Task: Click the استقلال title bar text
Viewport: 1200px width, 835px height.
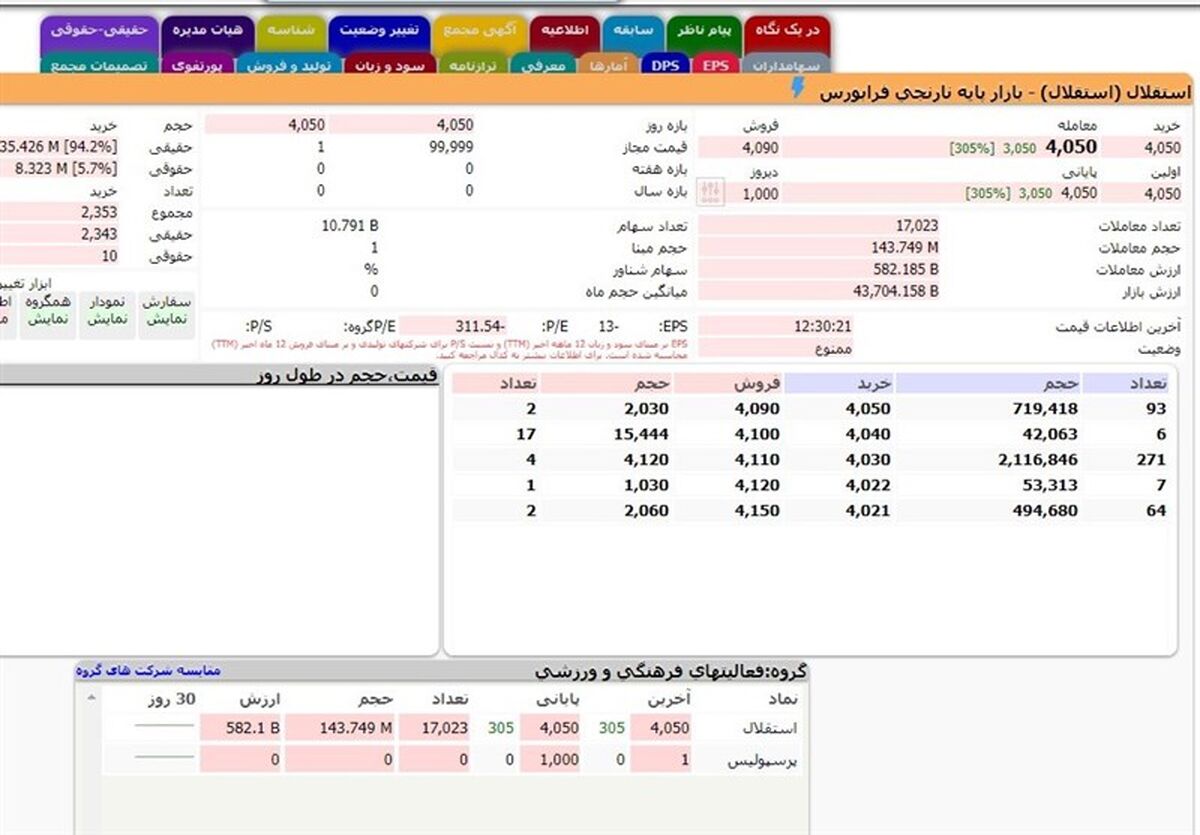Action: click(x=1006, y=92)
